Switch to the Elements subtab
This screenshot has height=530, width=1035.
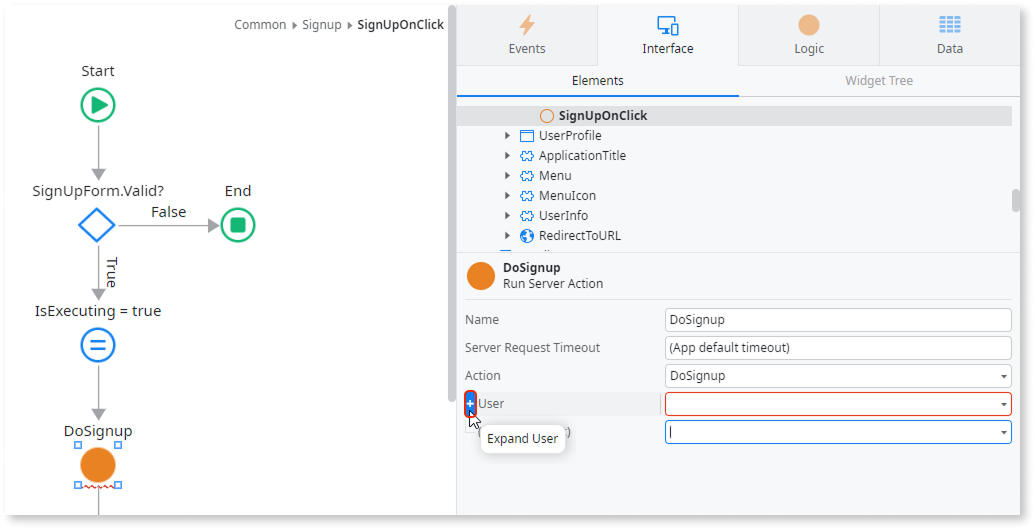click(x=597, y=81)
